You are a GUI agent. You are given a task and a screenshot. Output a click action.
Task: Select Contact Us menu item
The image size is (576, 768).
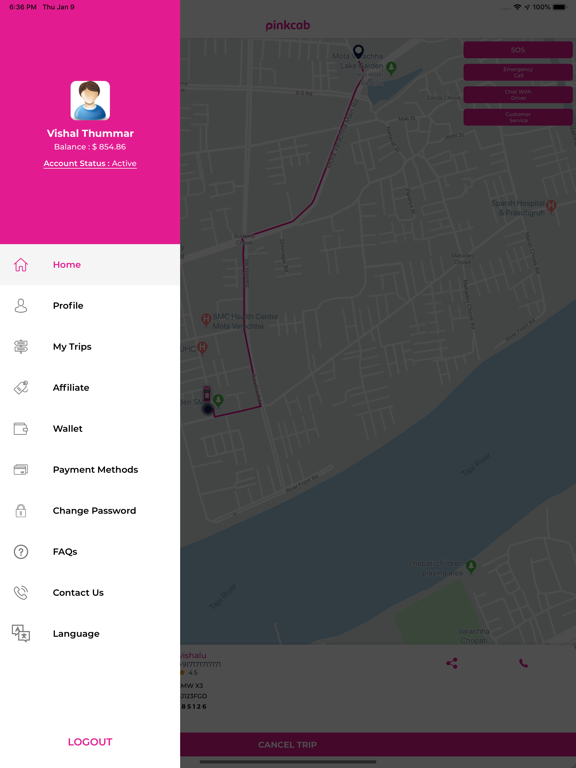pos(90,593)
